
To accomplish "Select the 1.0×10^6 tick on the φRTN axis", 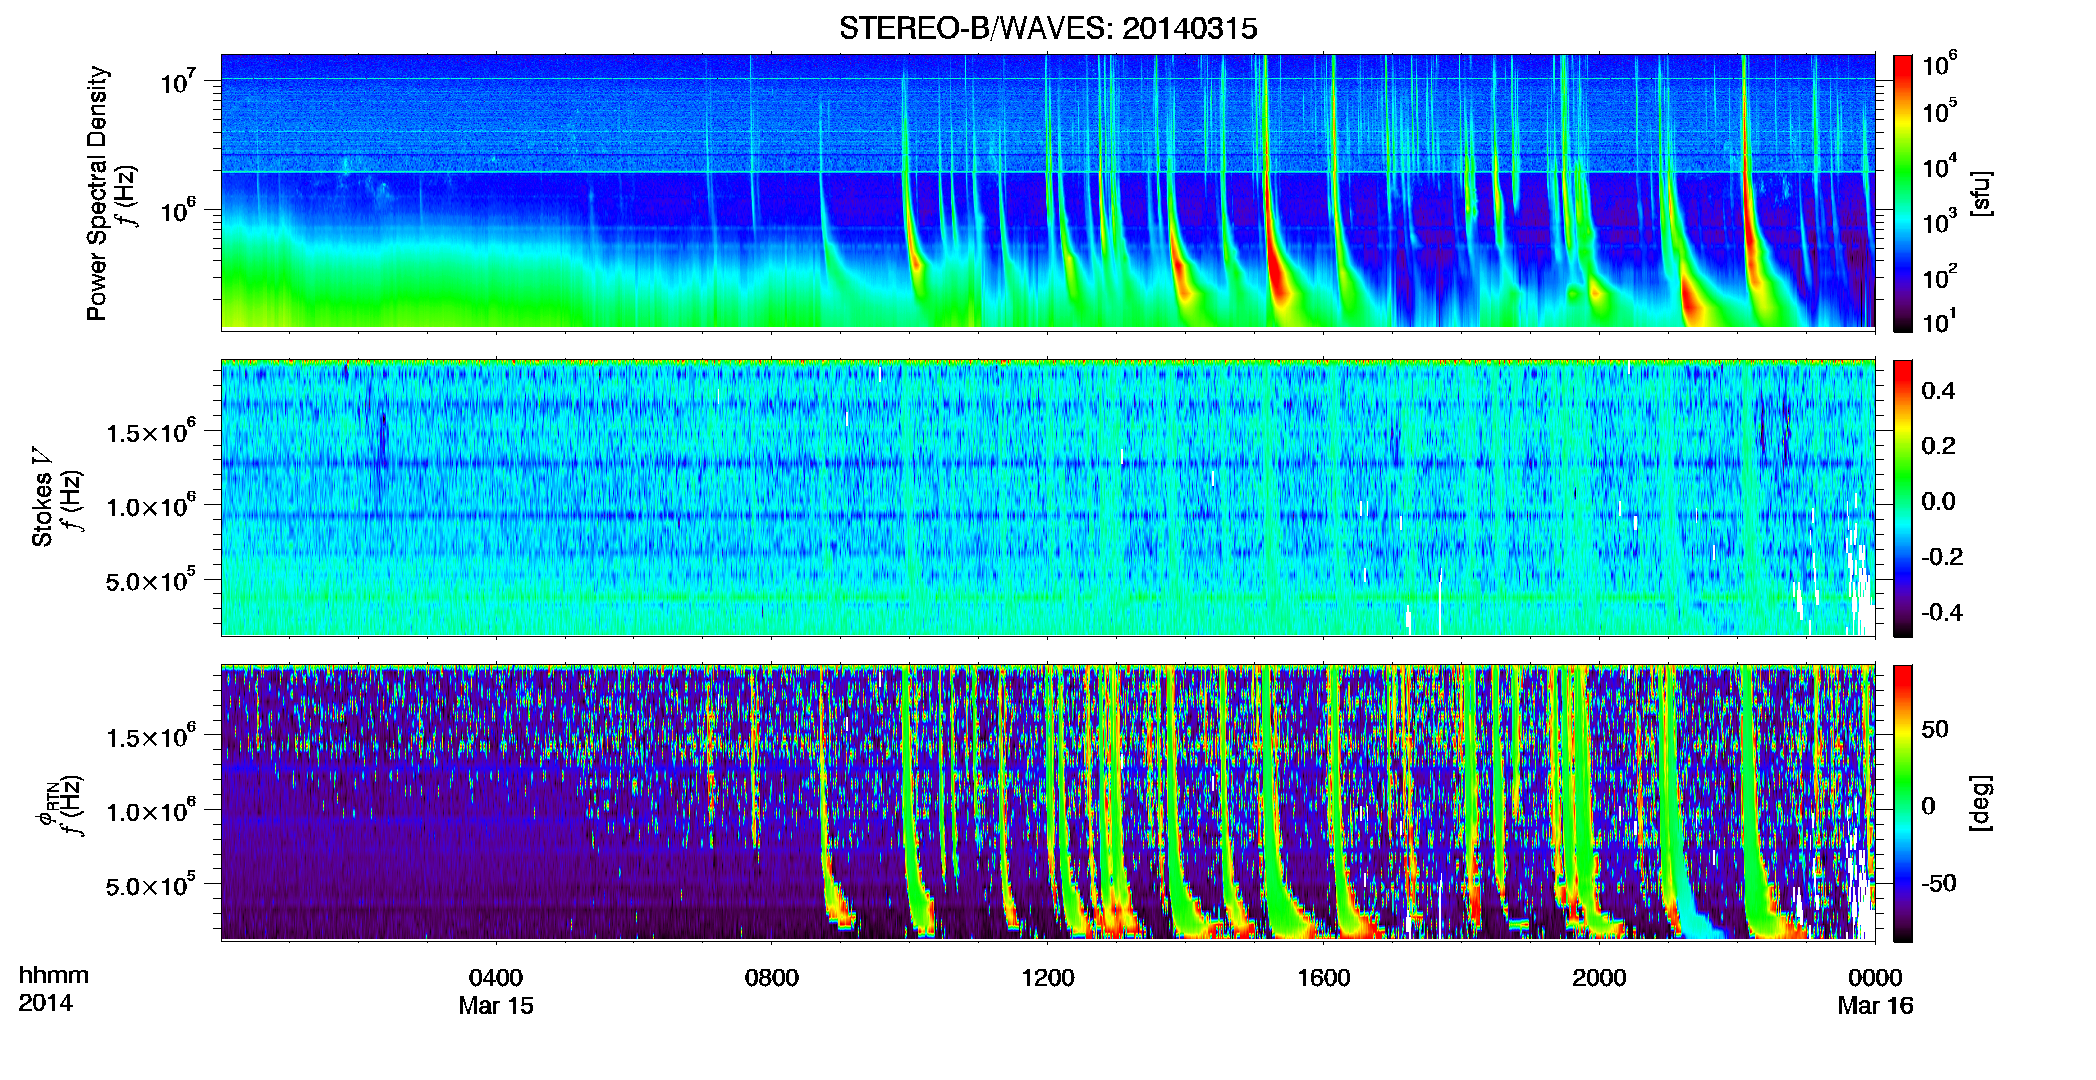I will tap(151, 810).
